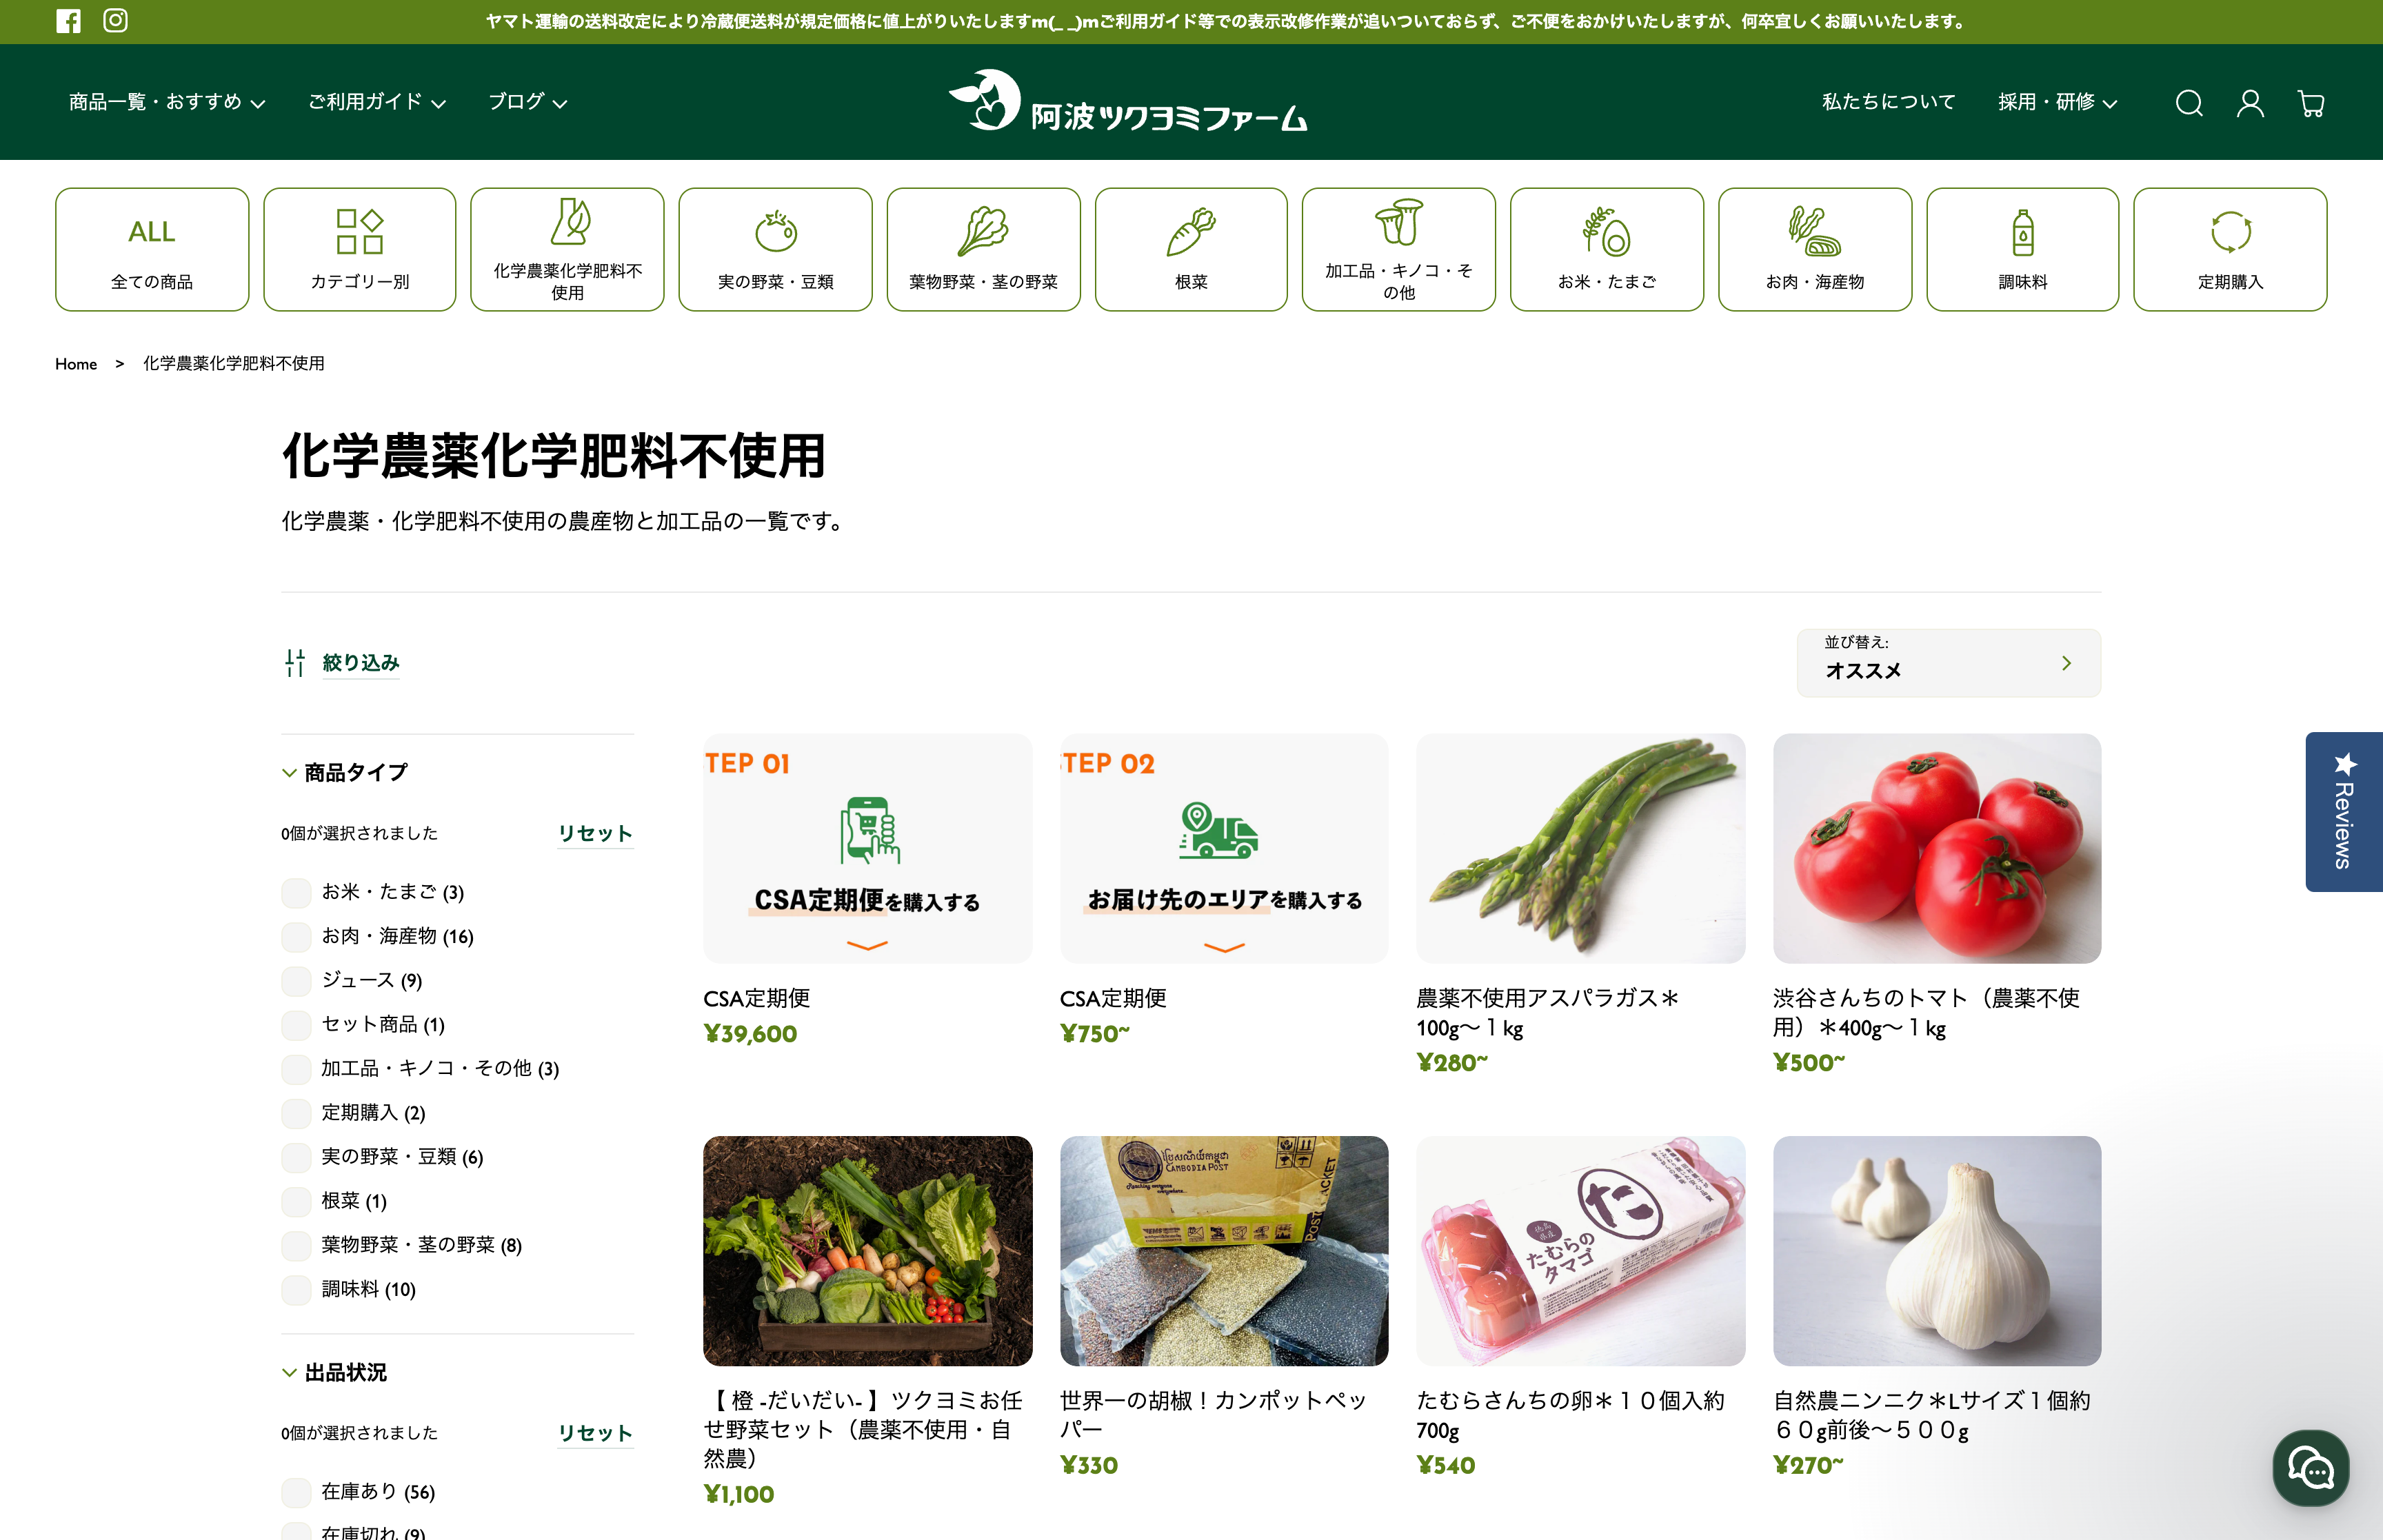Viewport: 2383px width, 1540px height.
Task: Click the 商品タイプ リセット link
Action: (595, 833)
